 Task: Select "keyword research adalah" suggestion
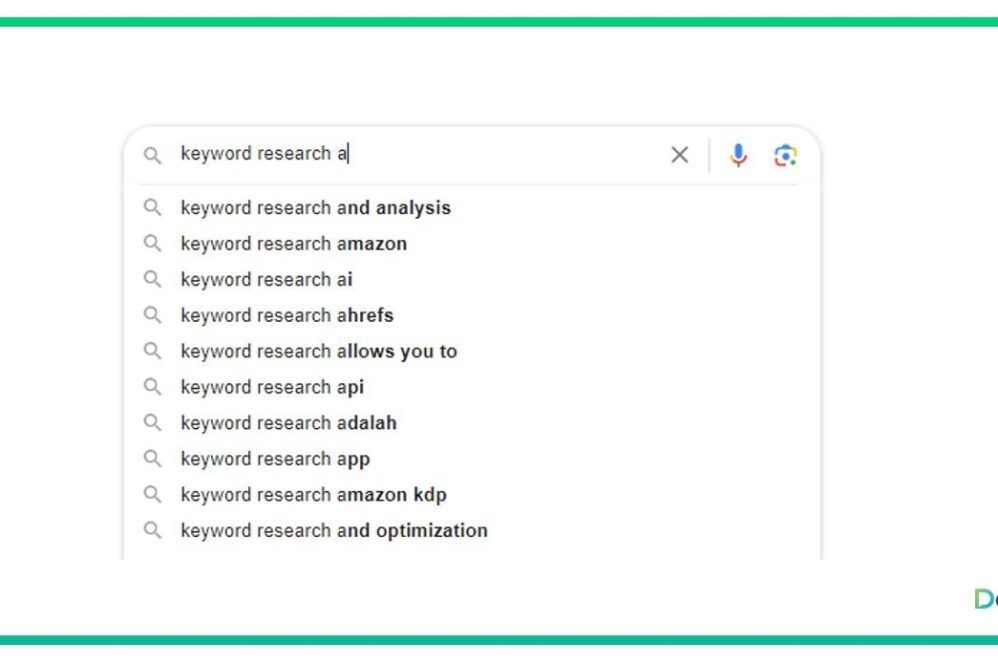[x=288, y=423]
